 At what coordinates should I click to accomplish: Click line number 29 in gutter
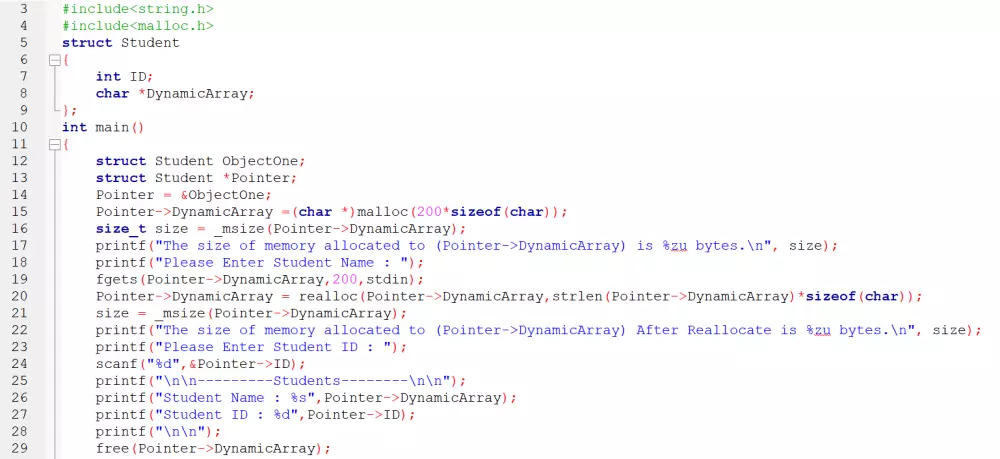[20, 448]
